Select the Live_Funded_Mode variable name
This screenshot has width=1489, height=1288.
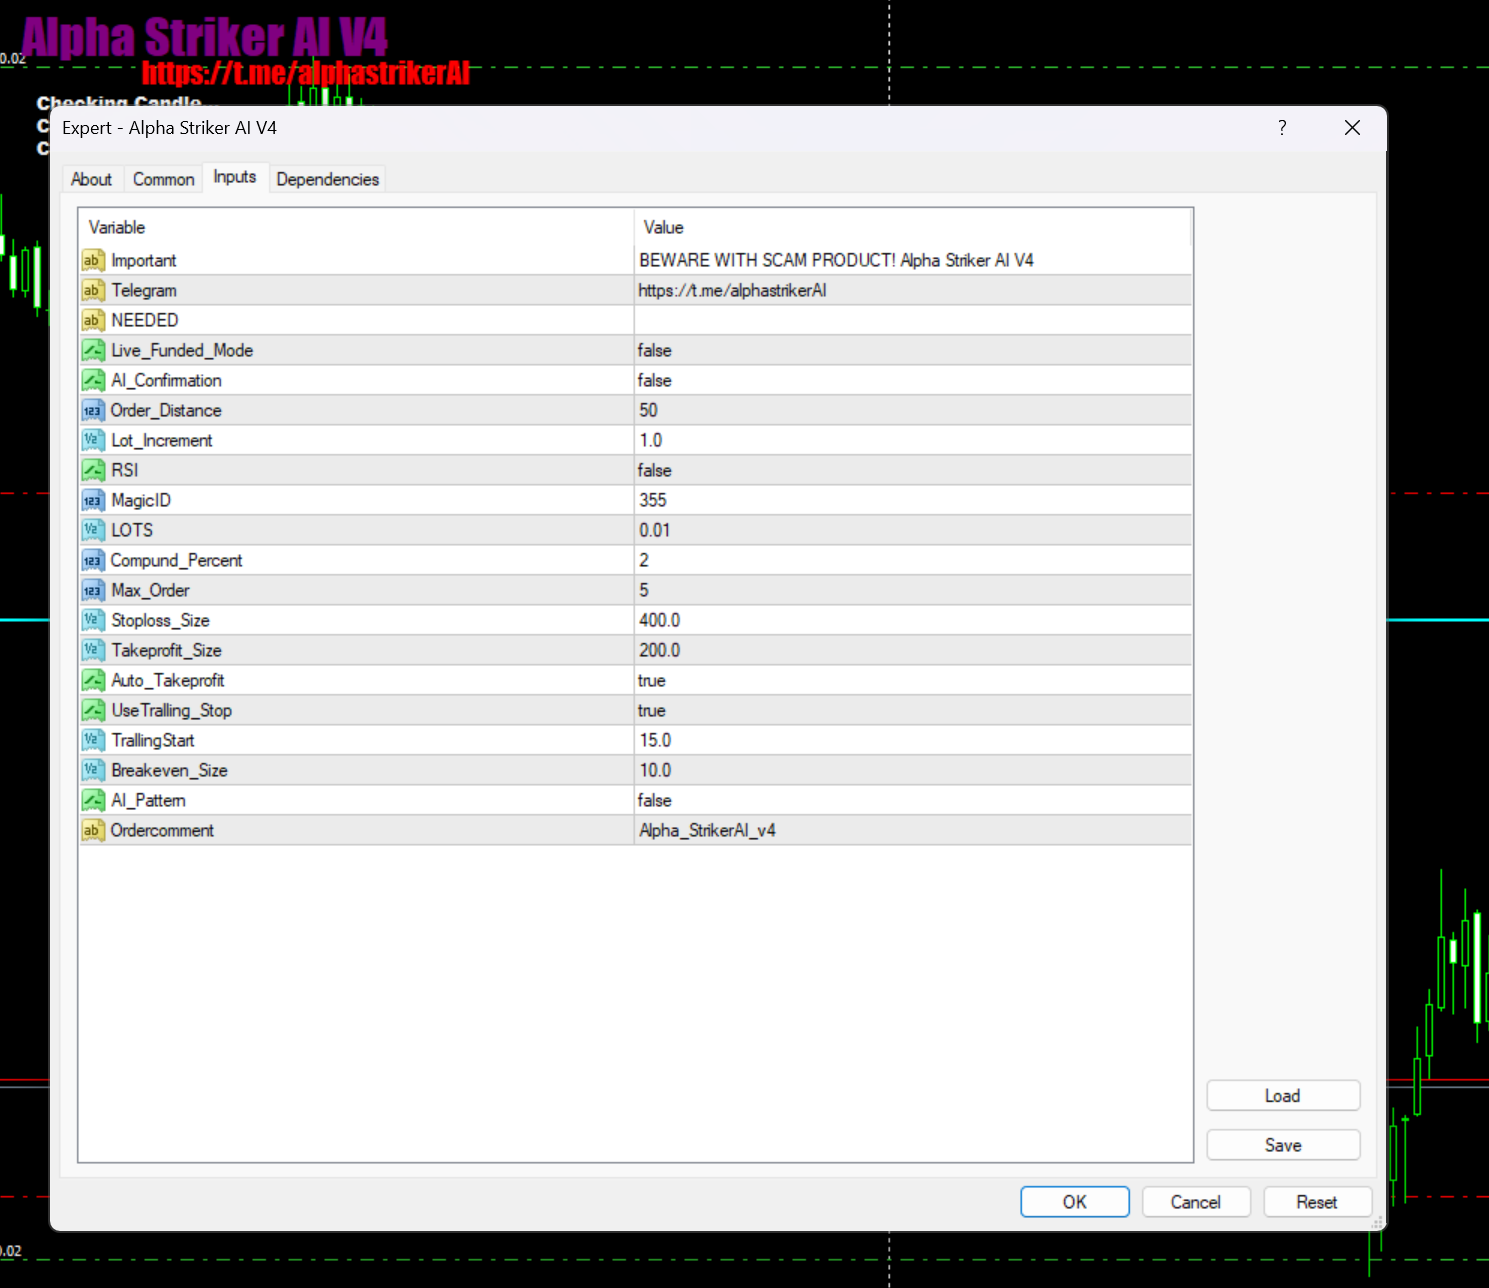pyautogui.click(x=182, y=350)
